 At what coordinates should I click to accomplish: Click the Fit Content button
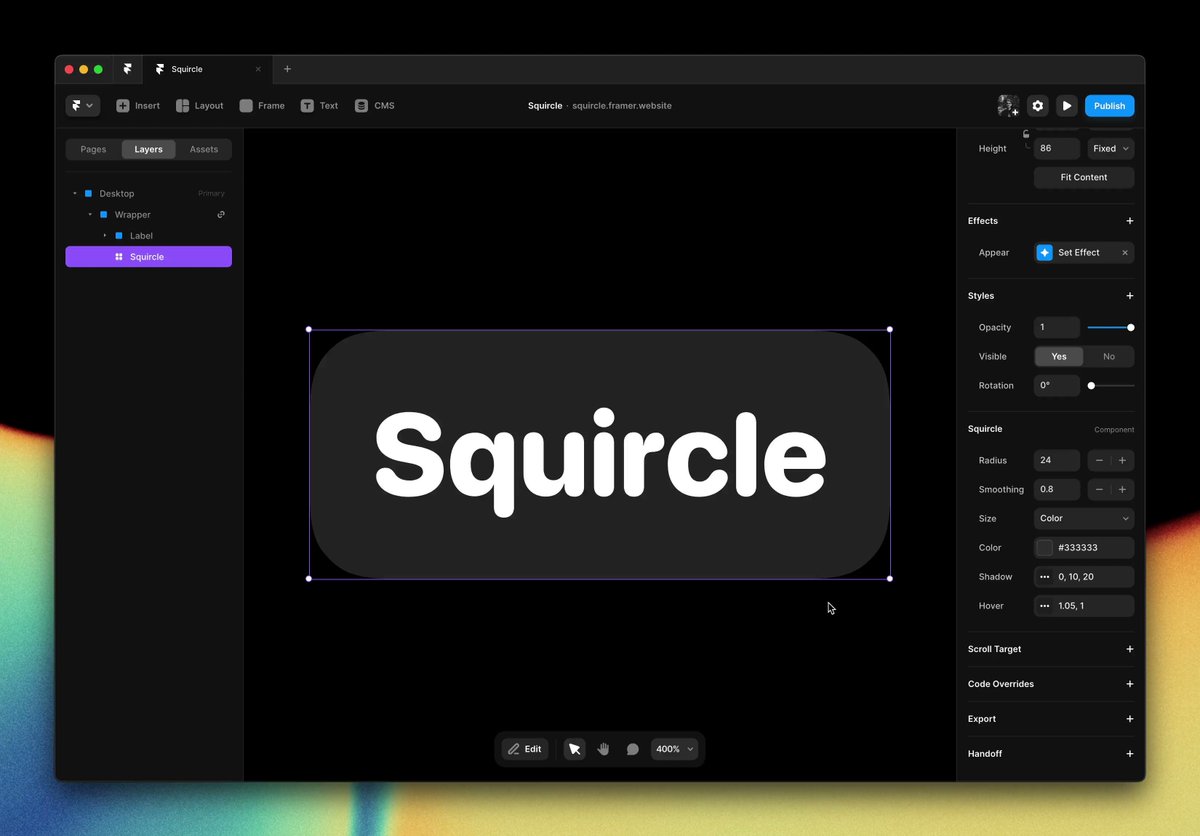point(1083,177)
